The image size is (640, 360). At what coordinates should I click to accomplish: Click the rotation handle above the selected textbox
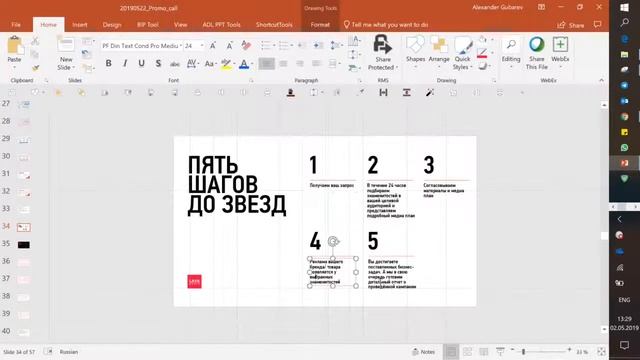click(333, 242)
